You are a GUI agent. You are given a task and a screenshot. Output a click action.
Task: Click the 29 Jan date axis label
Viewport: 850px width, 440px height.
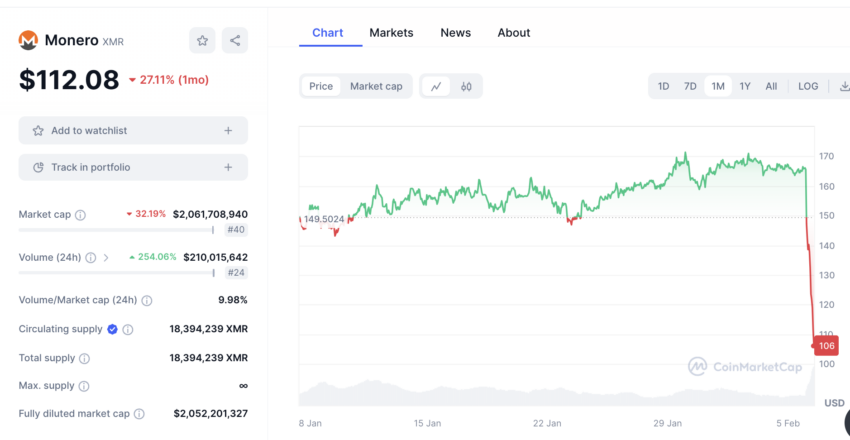point(668,423)
